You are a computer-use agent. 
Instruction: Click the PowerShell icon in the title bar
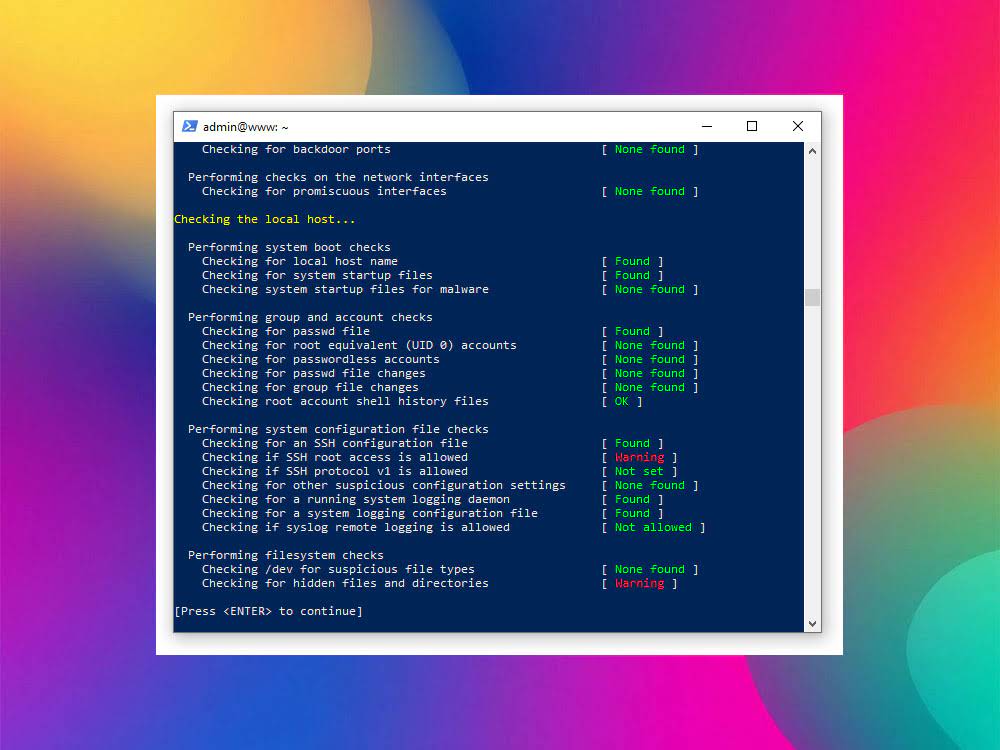coord(189,127)
